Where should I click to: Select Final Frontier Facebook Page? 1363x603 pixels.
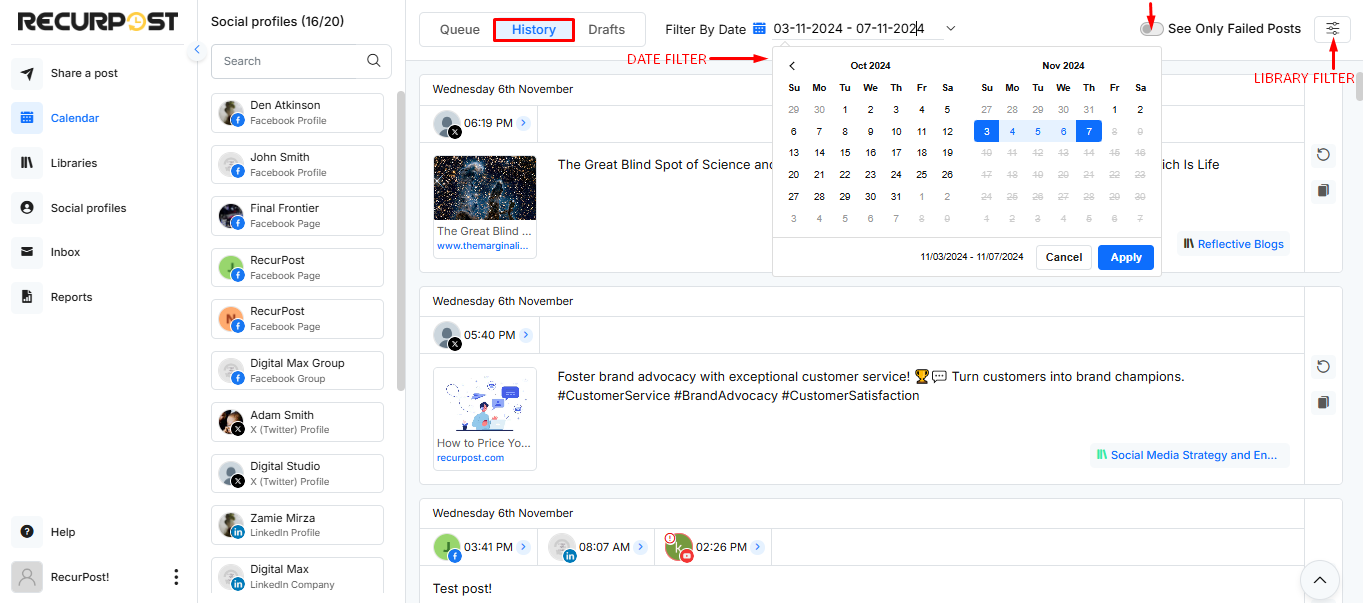coord(298,216)
